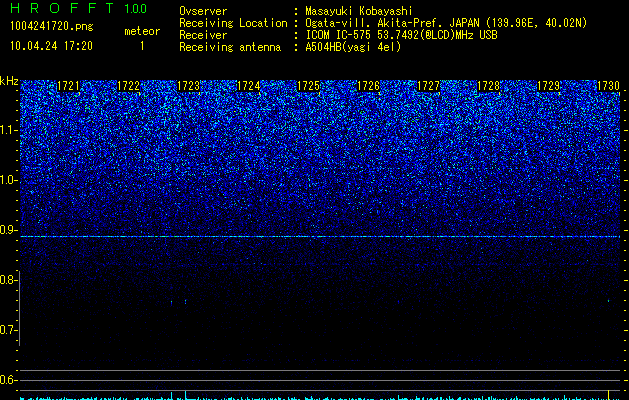The height and width of the screenshot is (400, 629).
Task: Click the Ovserver field label
Action: tap(203, 12)
